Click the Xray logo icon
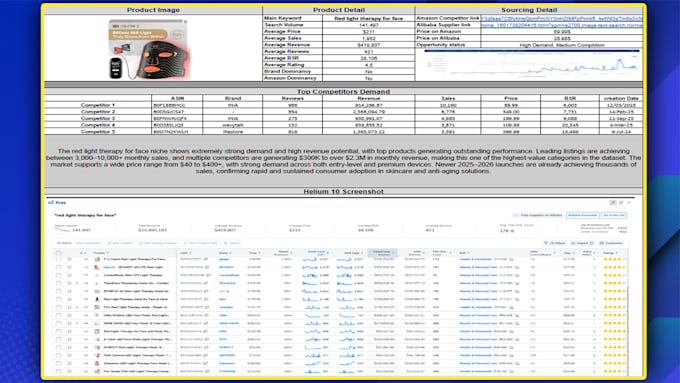The height and width of the screenshot is (383, 680). point(51,202)
